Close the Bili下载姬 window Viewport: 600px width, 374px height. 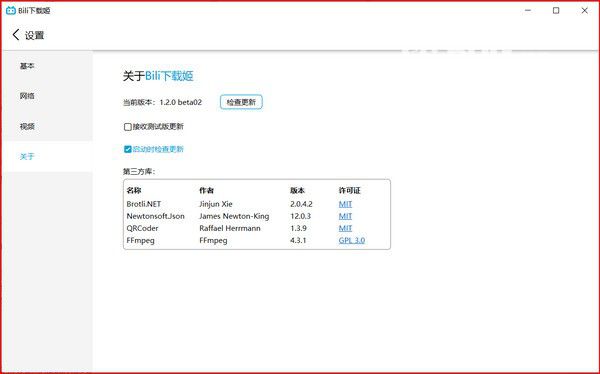[x=584, y=10]
